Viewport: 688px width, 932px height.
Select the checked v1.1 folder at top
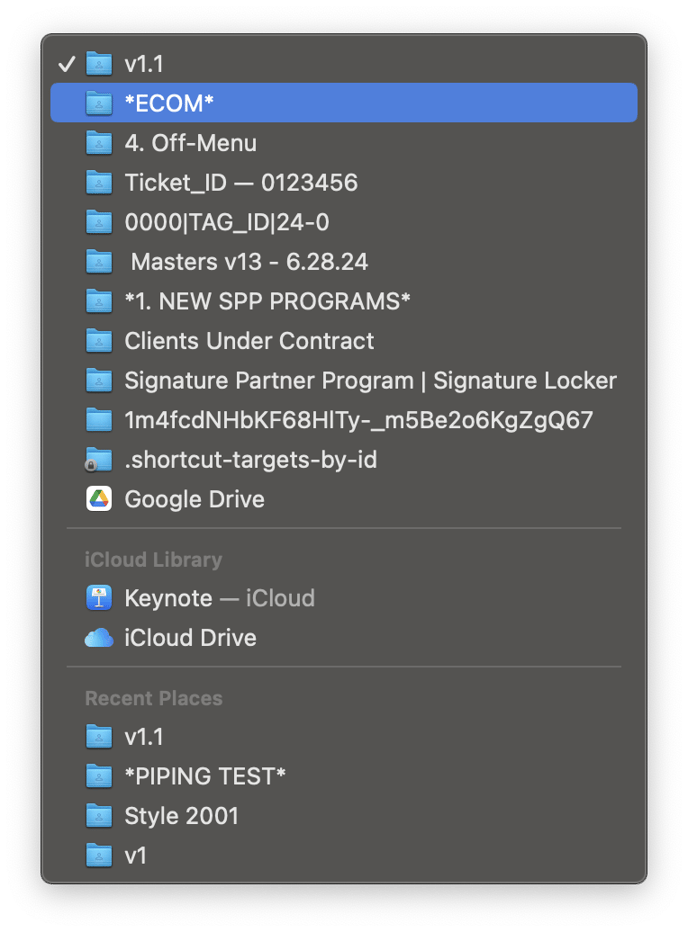[144, 64]
